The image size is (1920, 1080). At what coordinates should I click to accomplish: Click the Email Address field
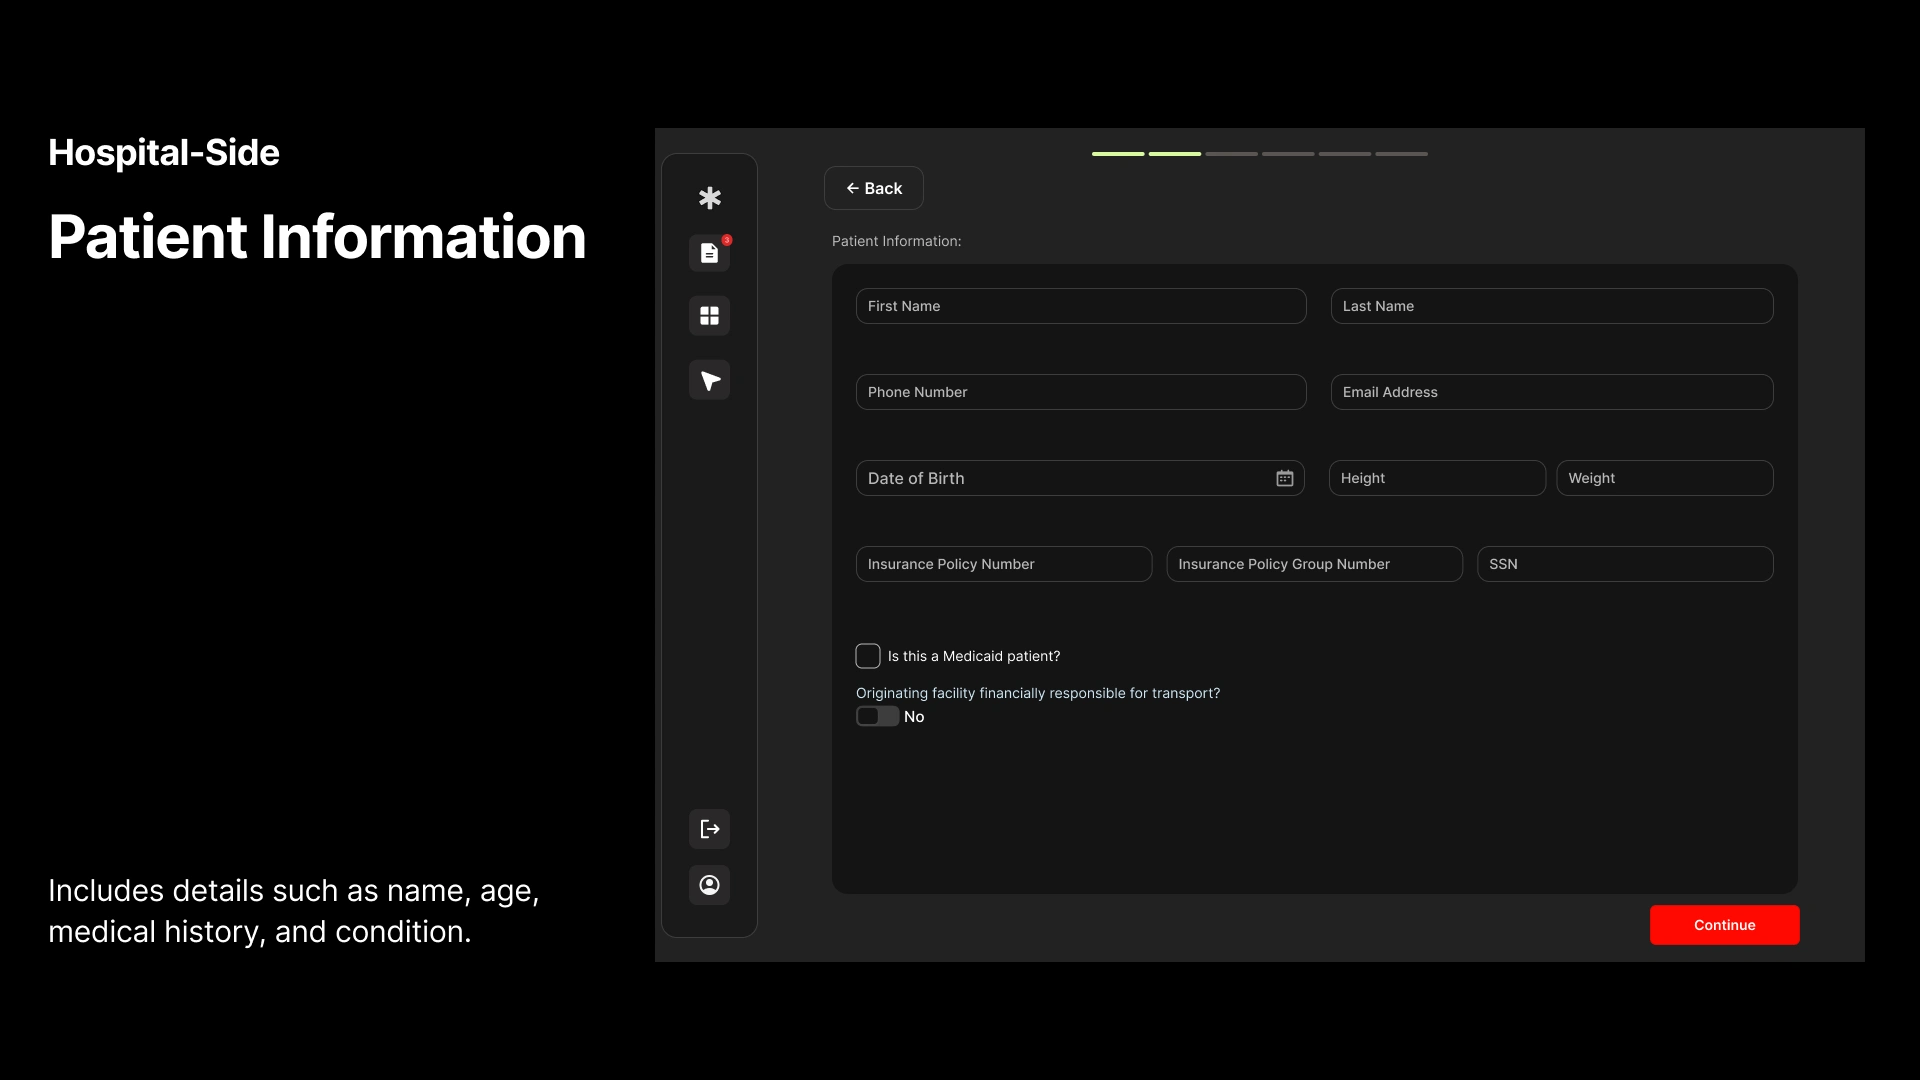1551,392
